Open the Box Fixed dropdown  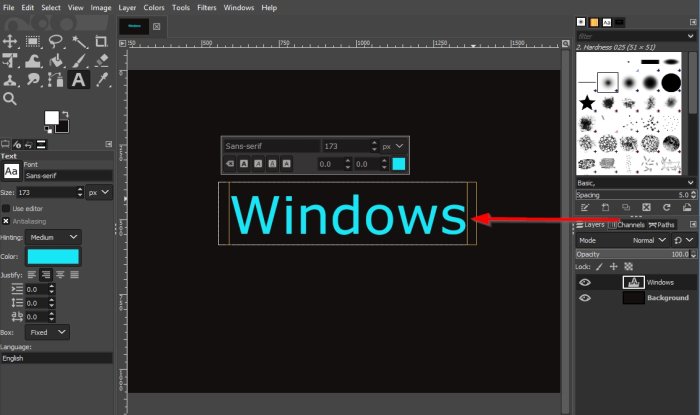pos(47,332)
